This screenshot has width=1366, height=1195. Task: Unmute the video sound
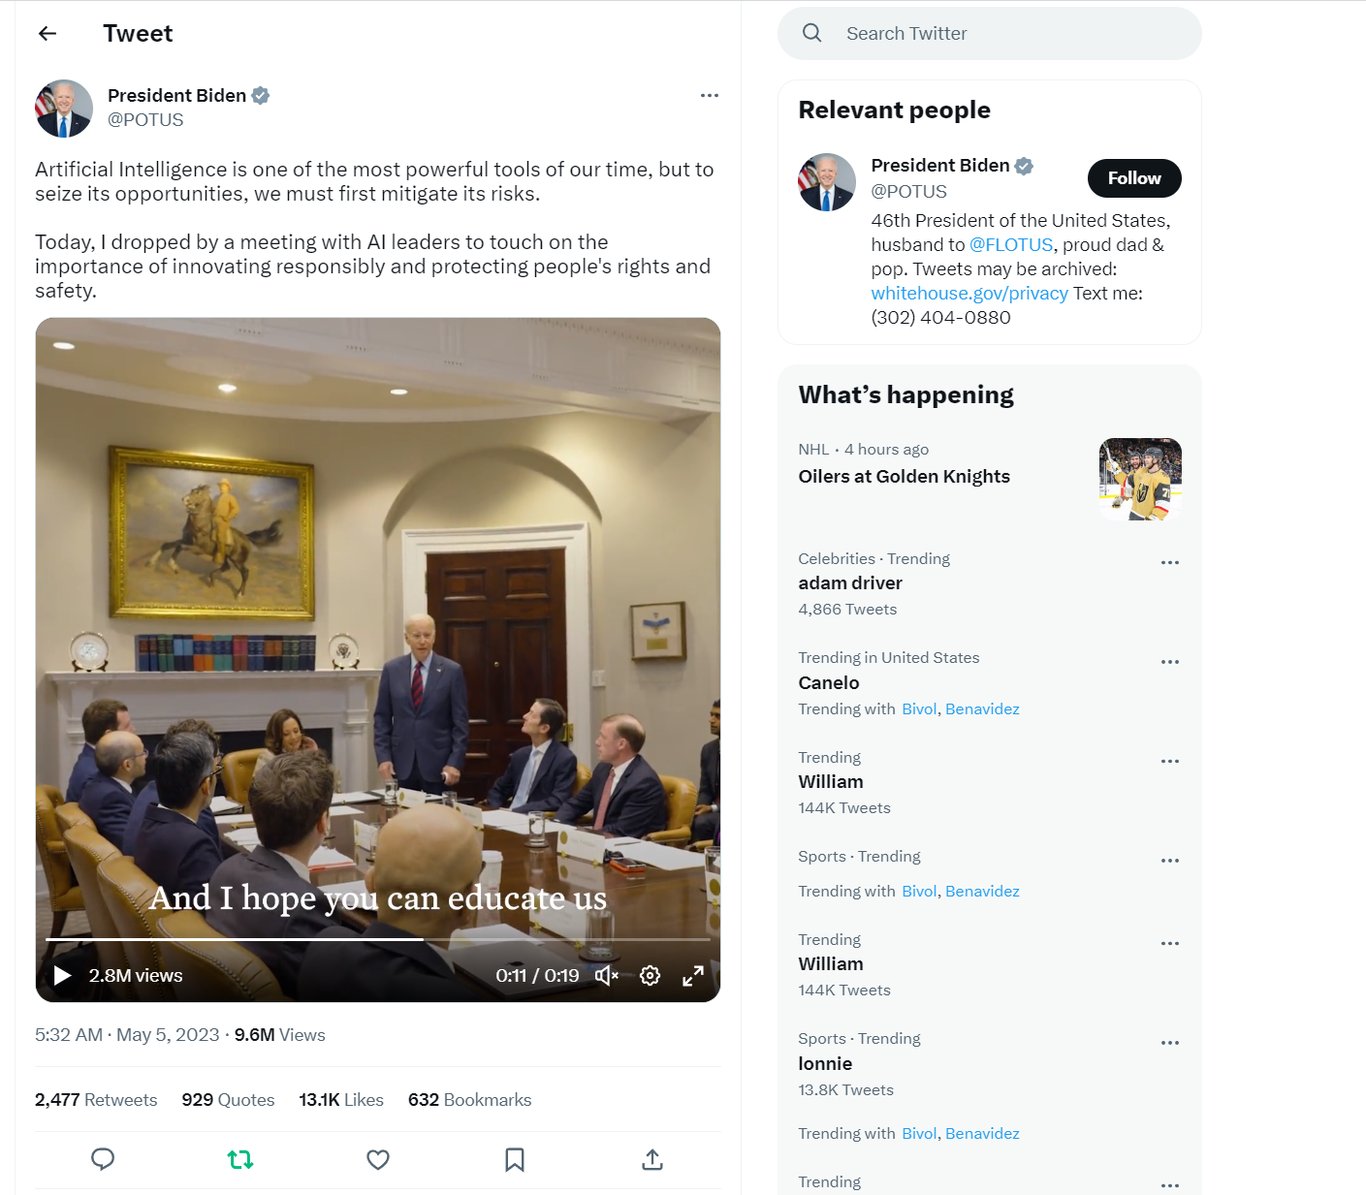click(x=606, y=976)
